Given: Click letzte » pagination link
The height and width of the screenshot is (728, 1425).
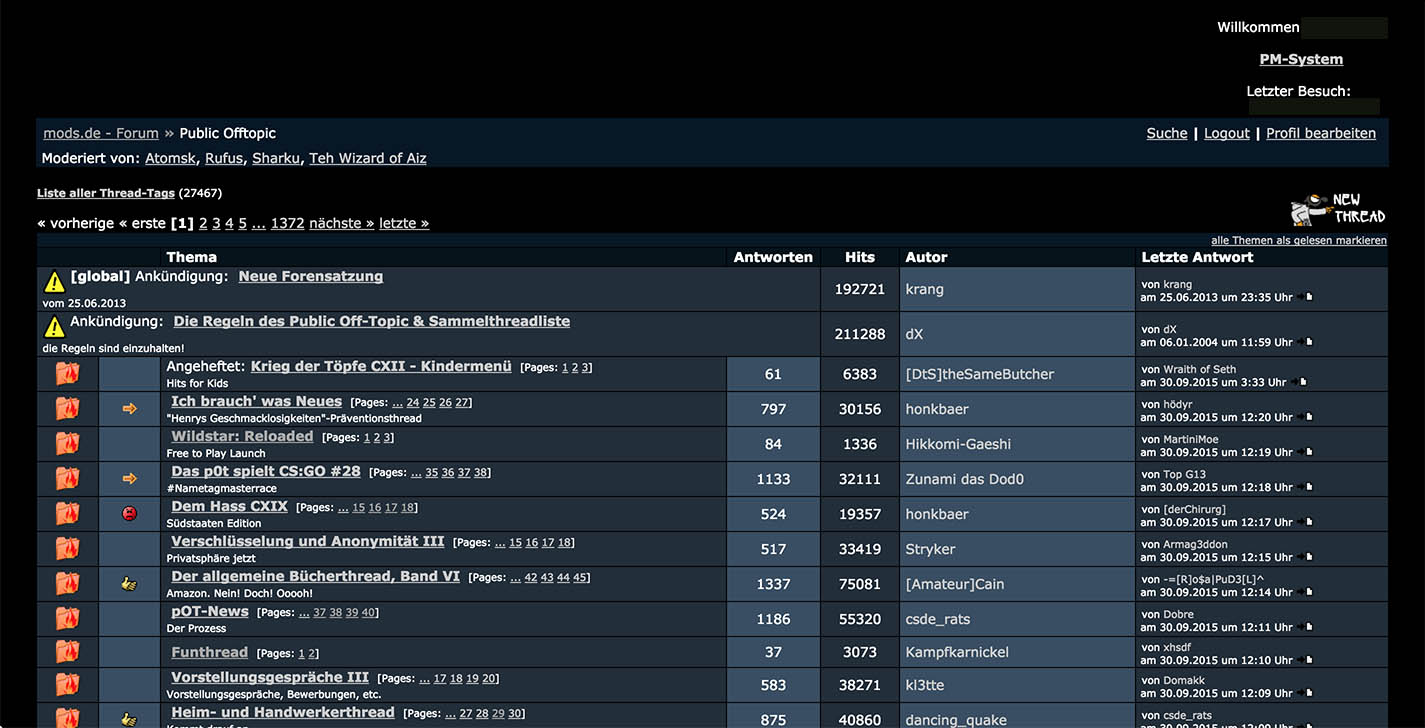Looking at the screenshot, I should (x=404, y=223).
